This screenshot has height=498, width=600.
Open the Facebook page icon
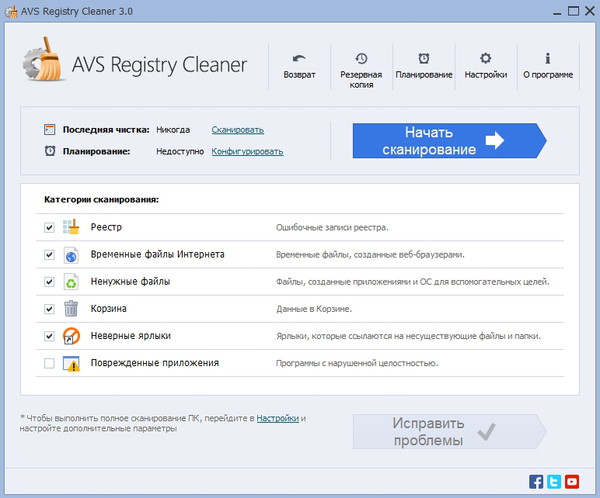tap(537, 481)
